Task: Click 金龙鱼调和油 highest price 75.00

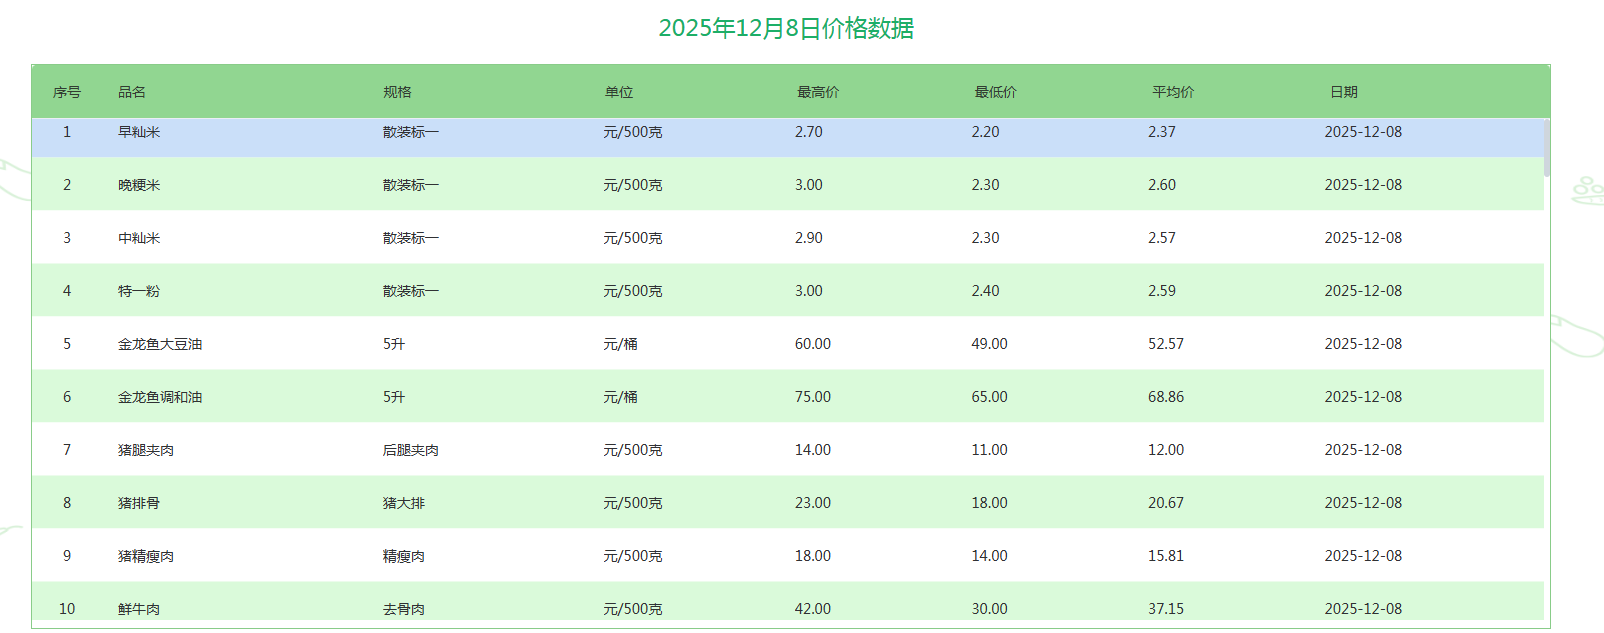Action: pos(812,397)
